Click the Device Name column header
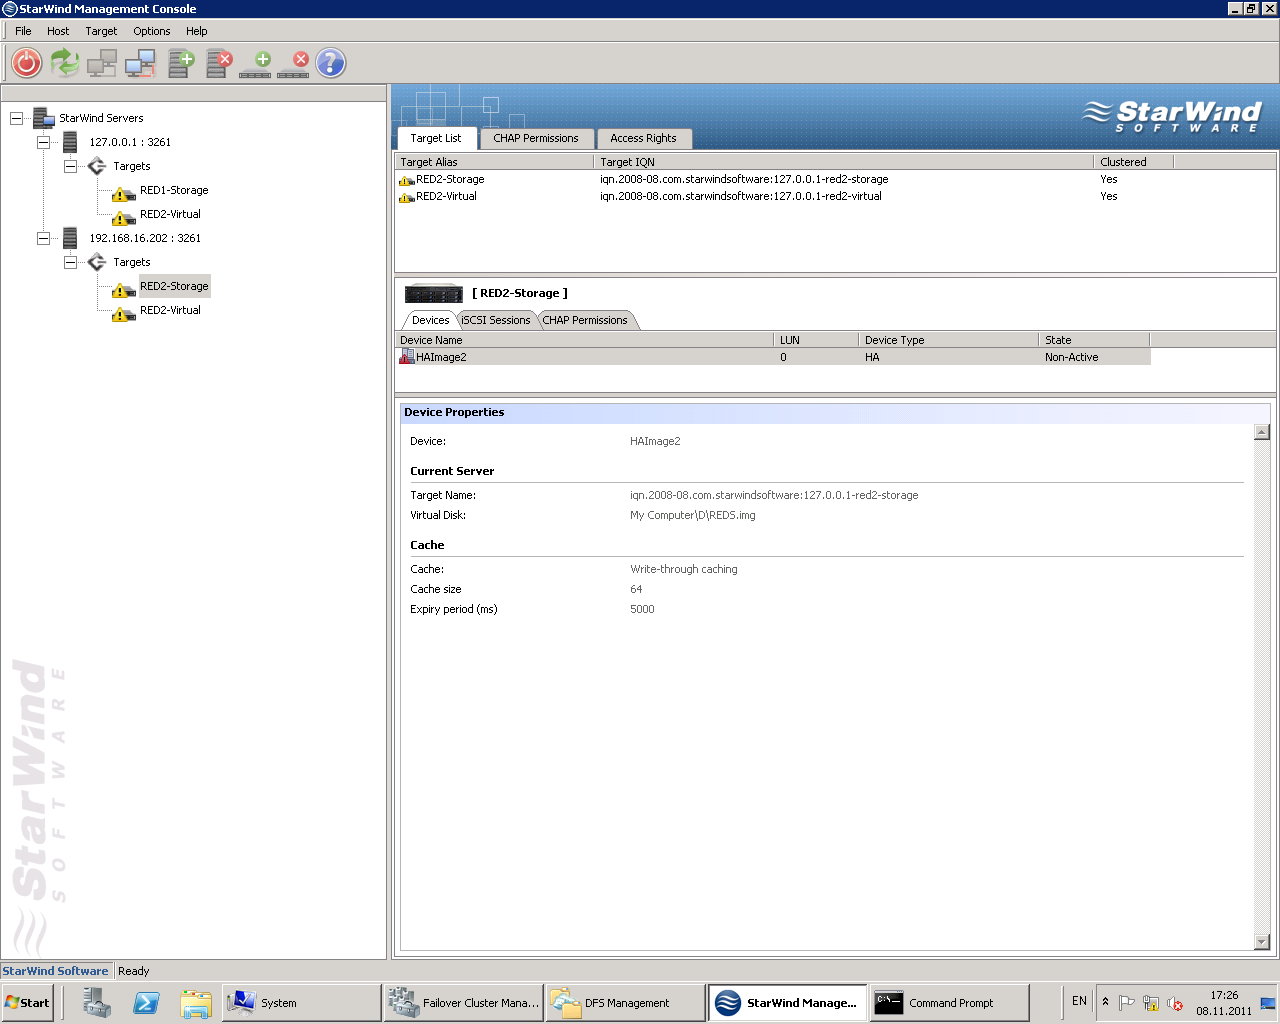The image size is (1280, 1024). click(585, 340)
